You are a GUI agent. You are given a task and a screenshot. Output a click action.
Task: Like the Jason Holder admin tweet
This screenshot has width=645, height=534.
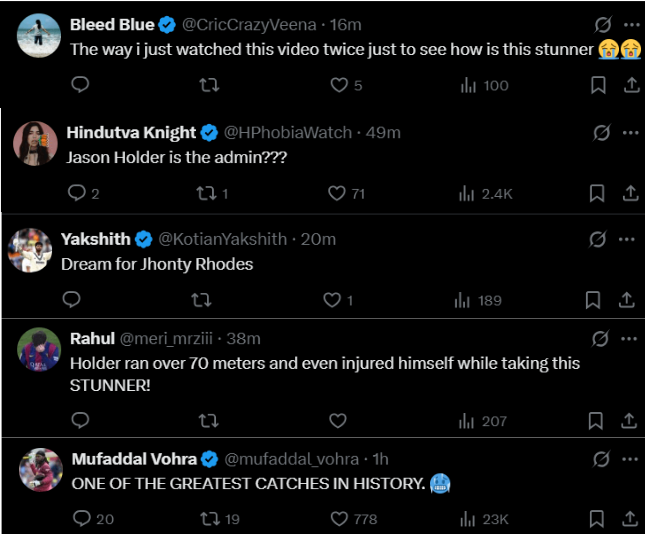pyautogui.click(x=337, y=193)
